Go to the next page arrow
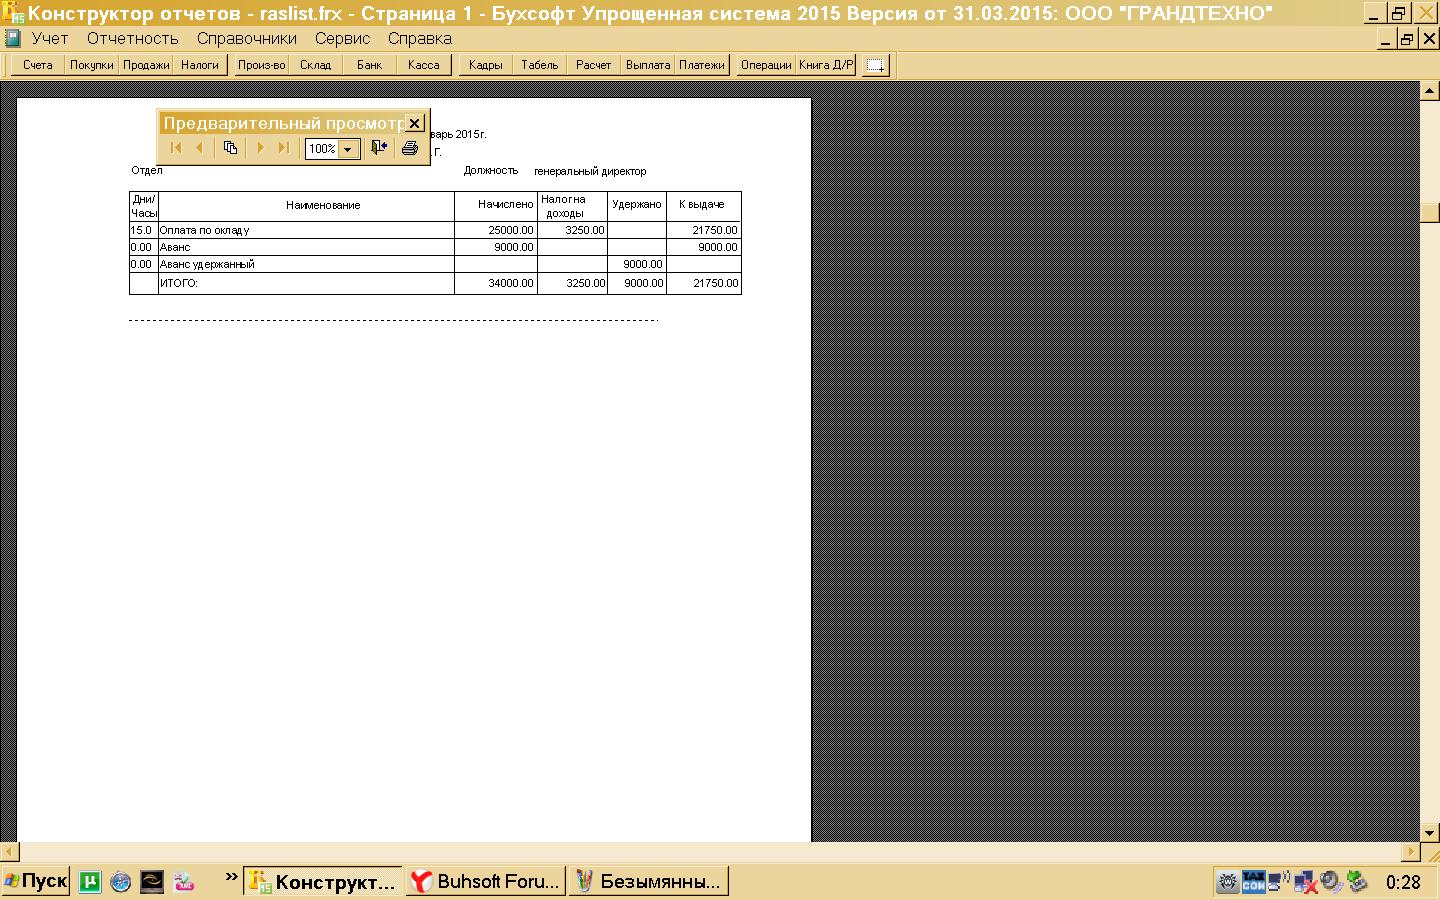This screenshot has height=900, width=1440. point(260,148)
